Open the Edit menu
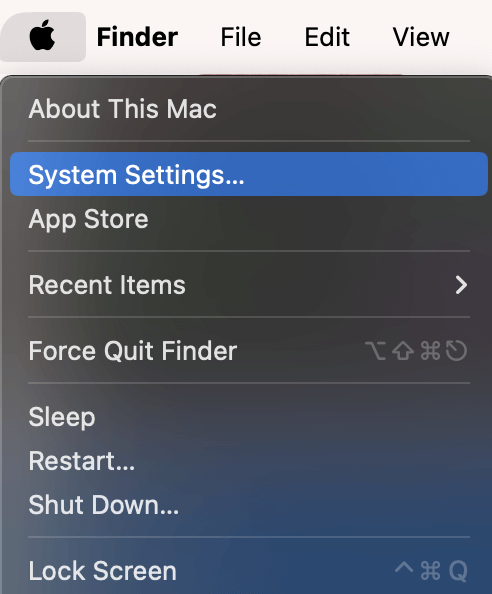This screenshot has width=492, height=594. pos(327,37)
